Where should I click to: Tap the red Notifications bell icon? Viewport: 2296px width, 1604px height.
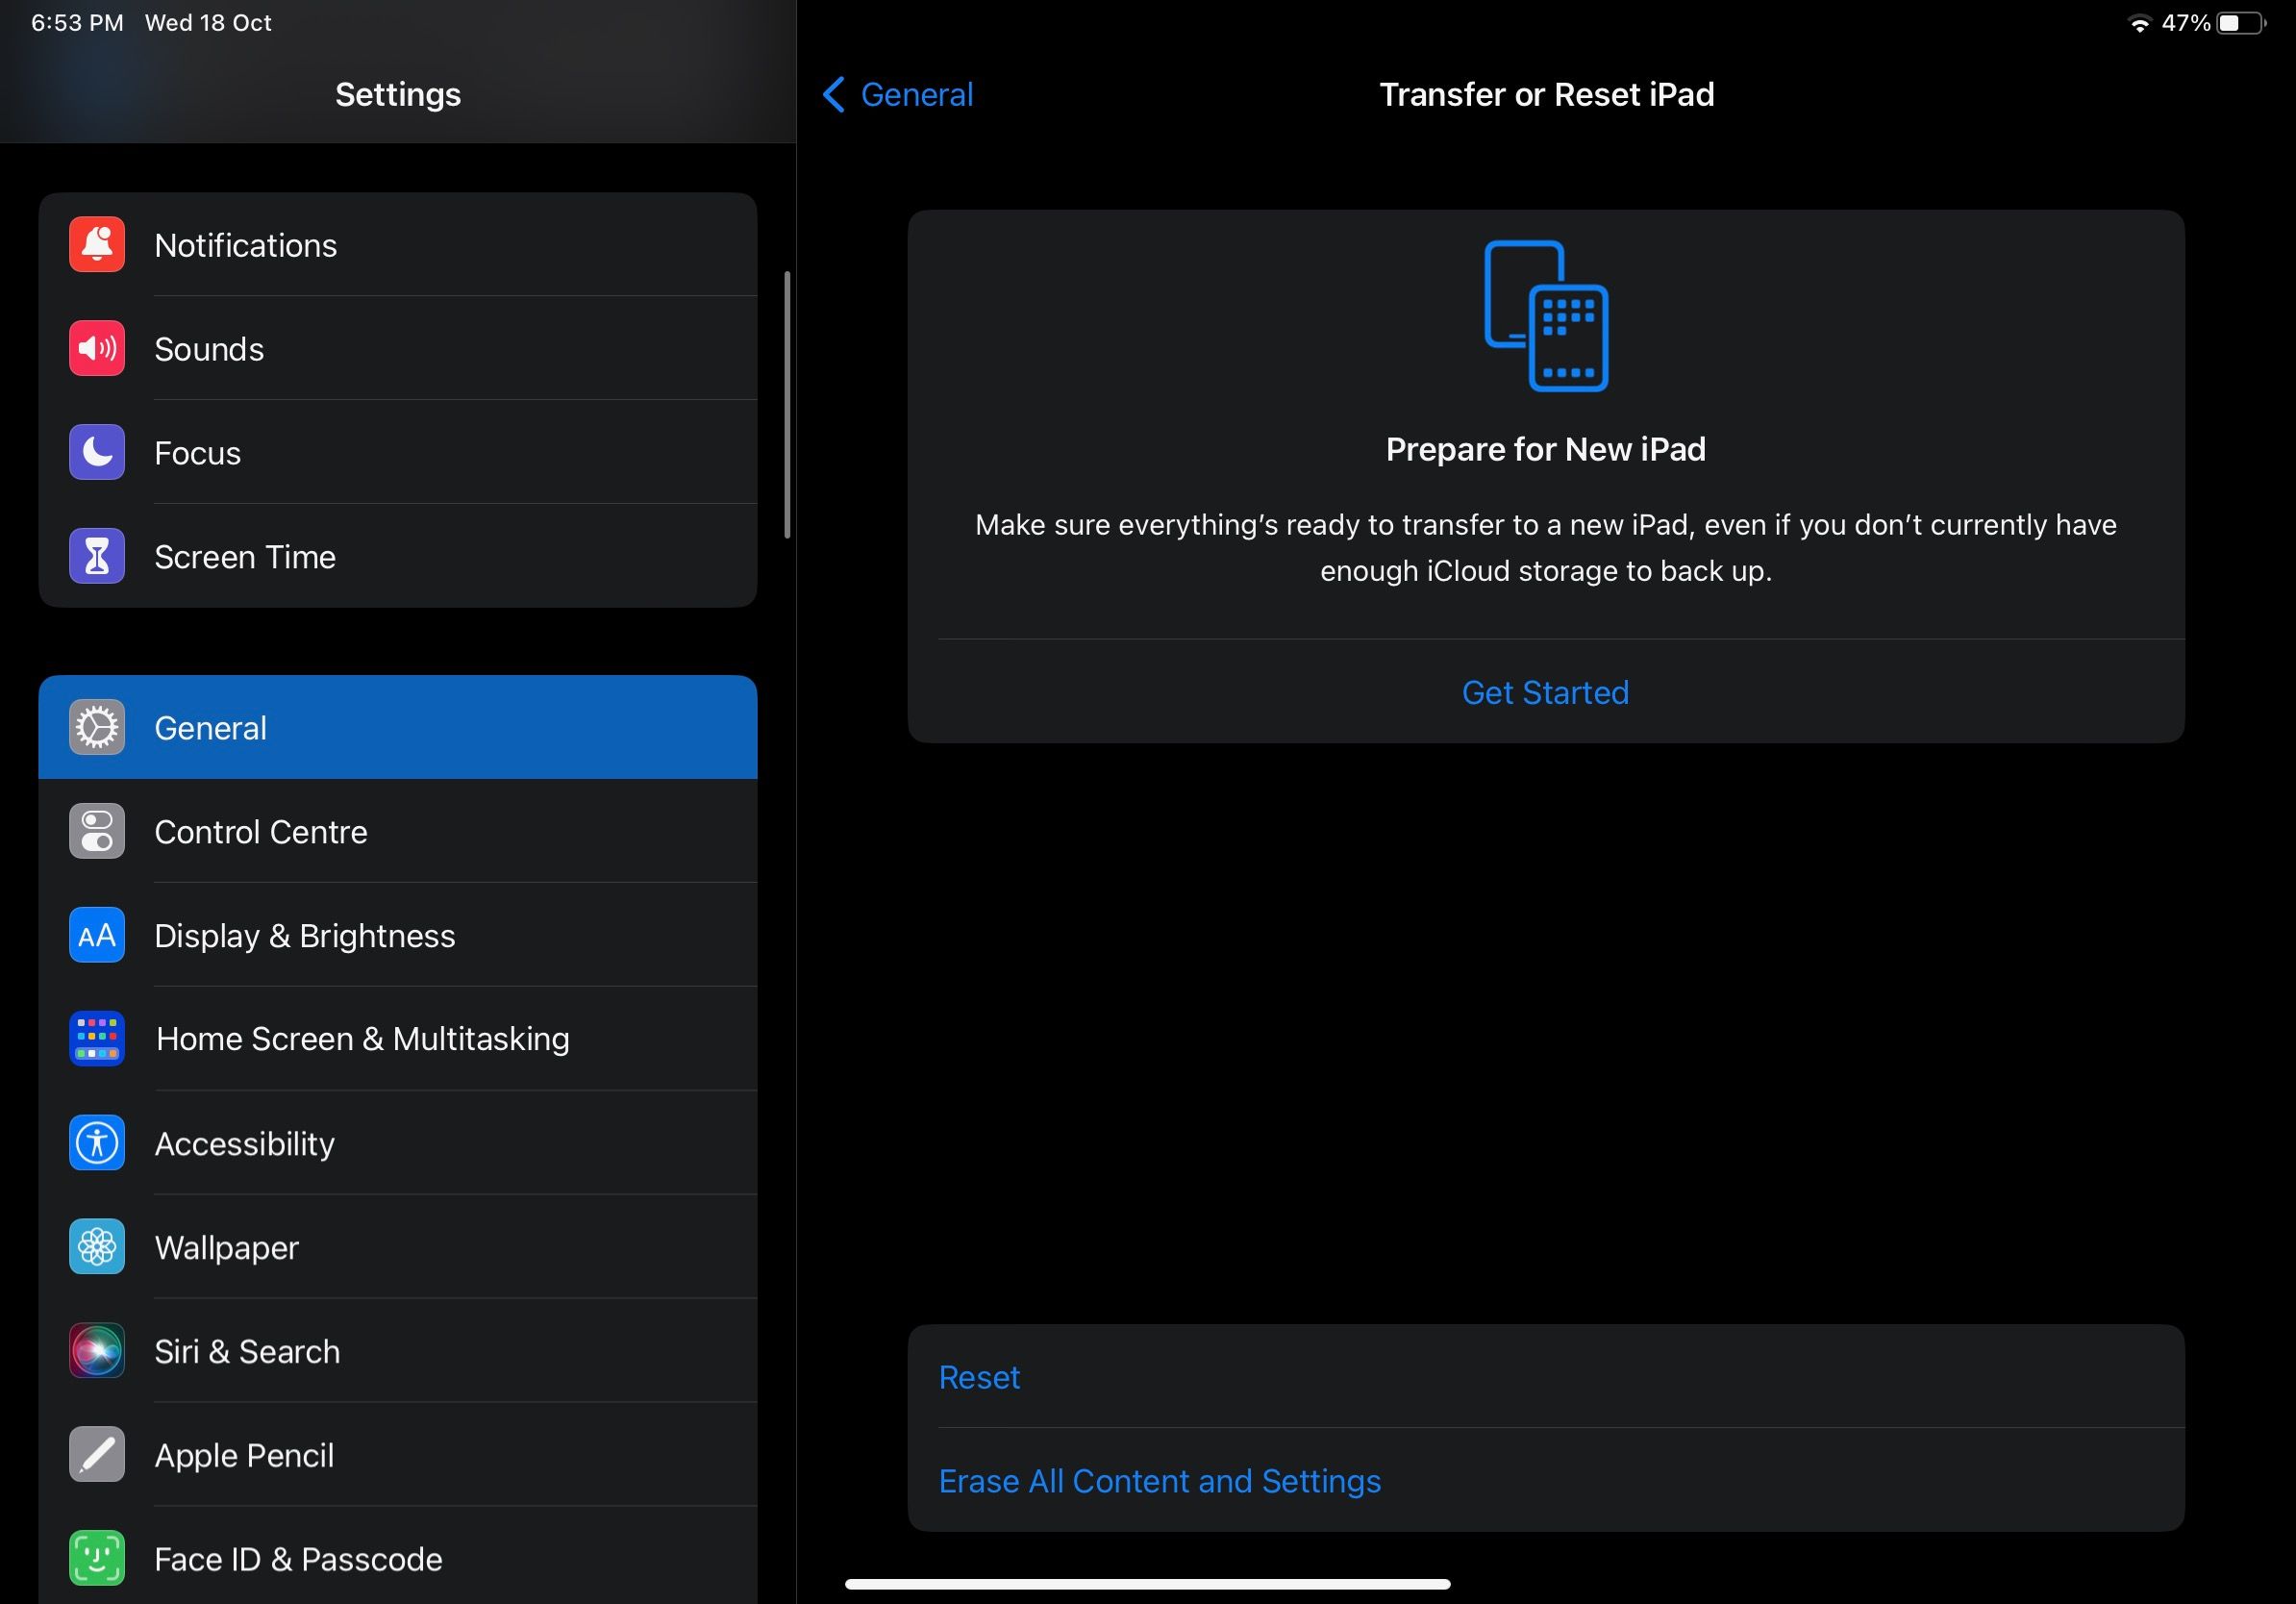pos(97,245)
